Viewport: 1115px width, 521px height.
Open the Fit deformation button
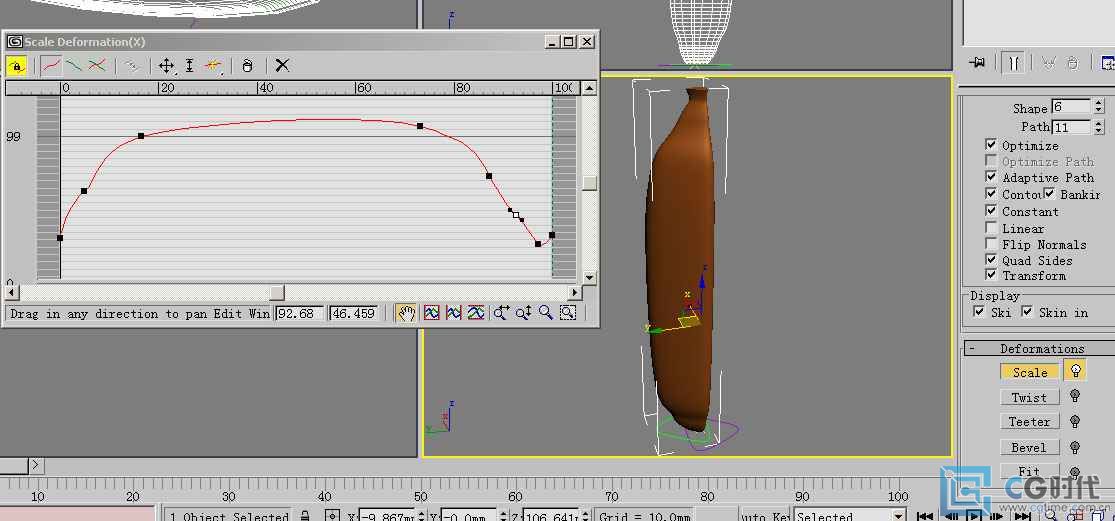[x=1030, y=471]
